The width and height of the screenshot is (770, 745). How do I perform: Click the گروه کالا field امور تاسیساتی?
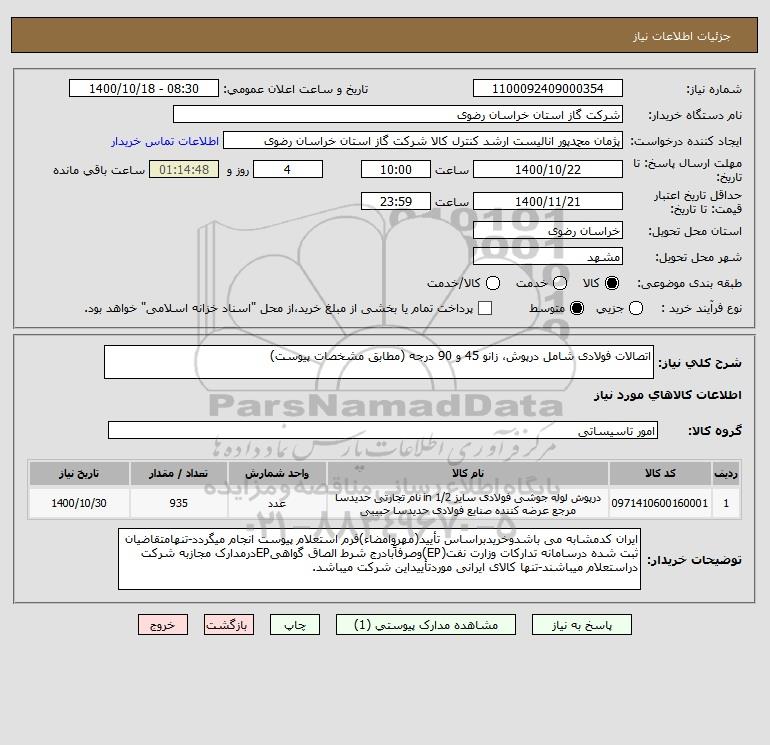tap(383, 430)
